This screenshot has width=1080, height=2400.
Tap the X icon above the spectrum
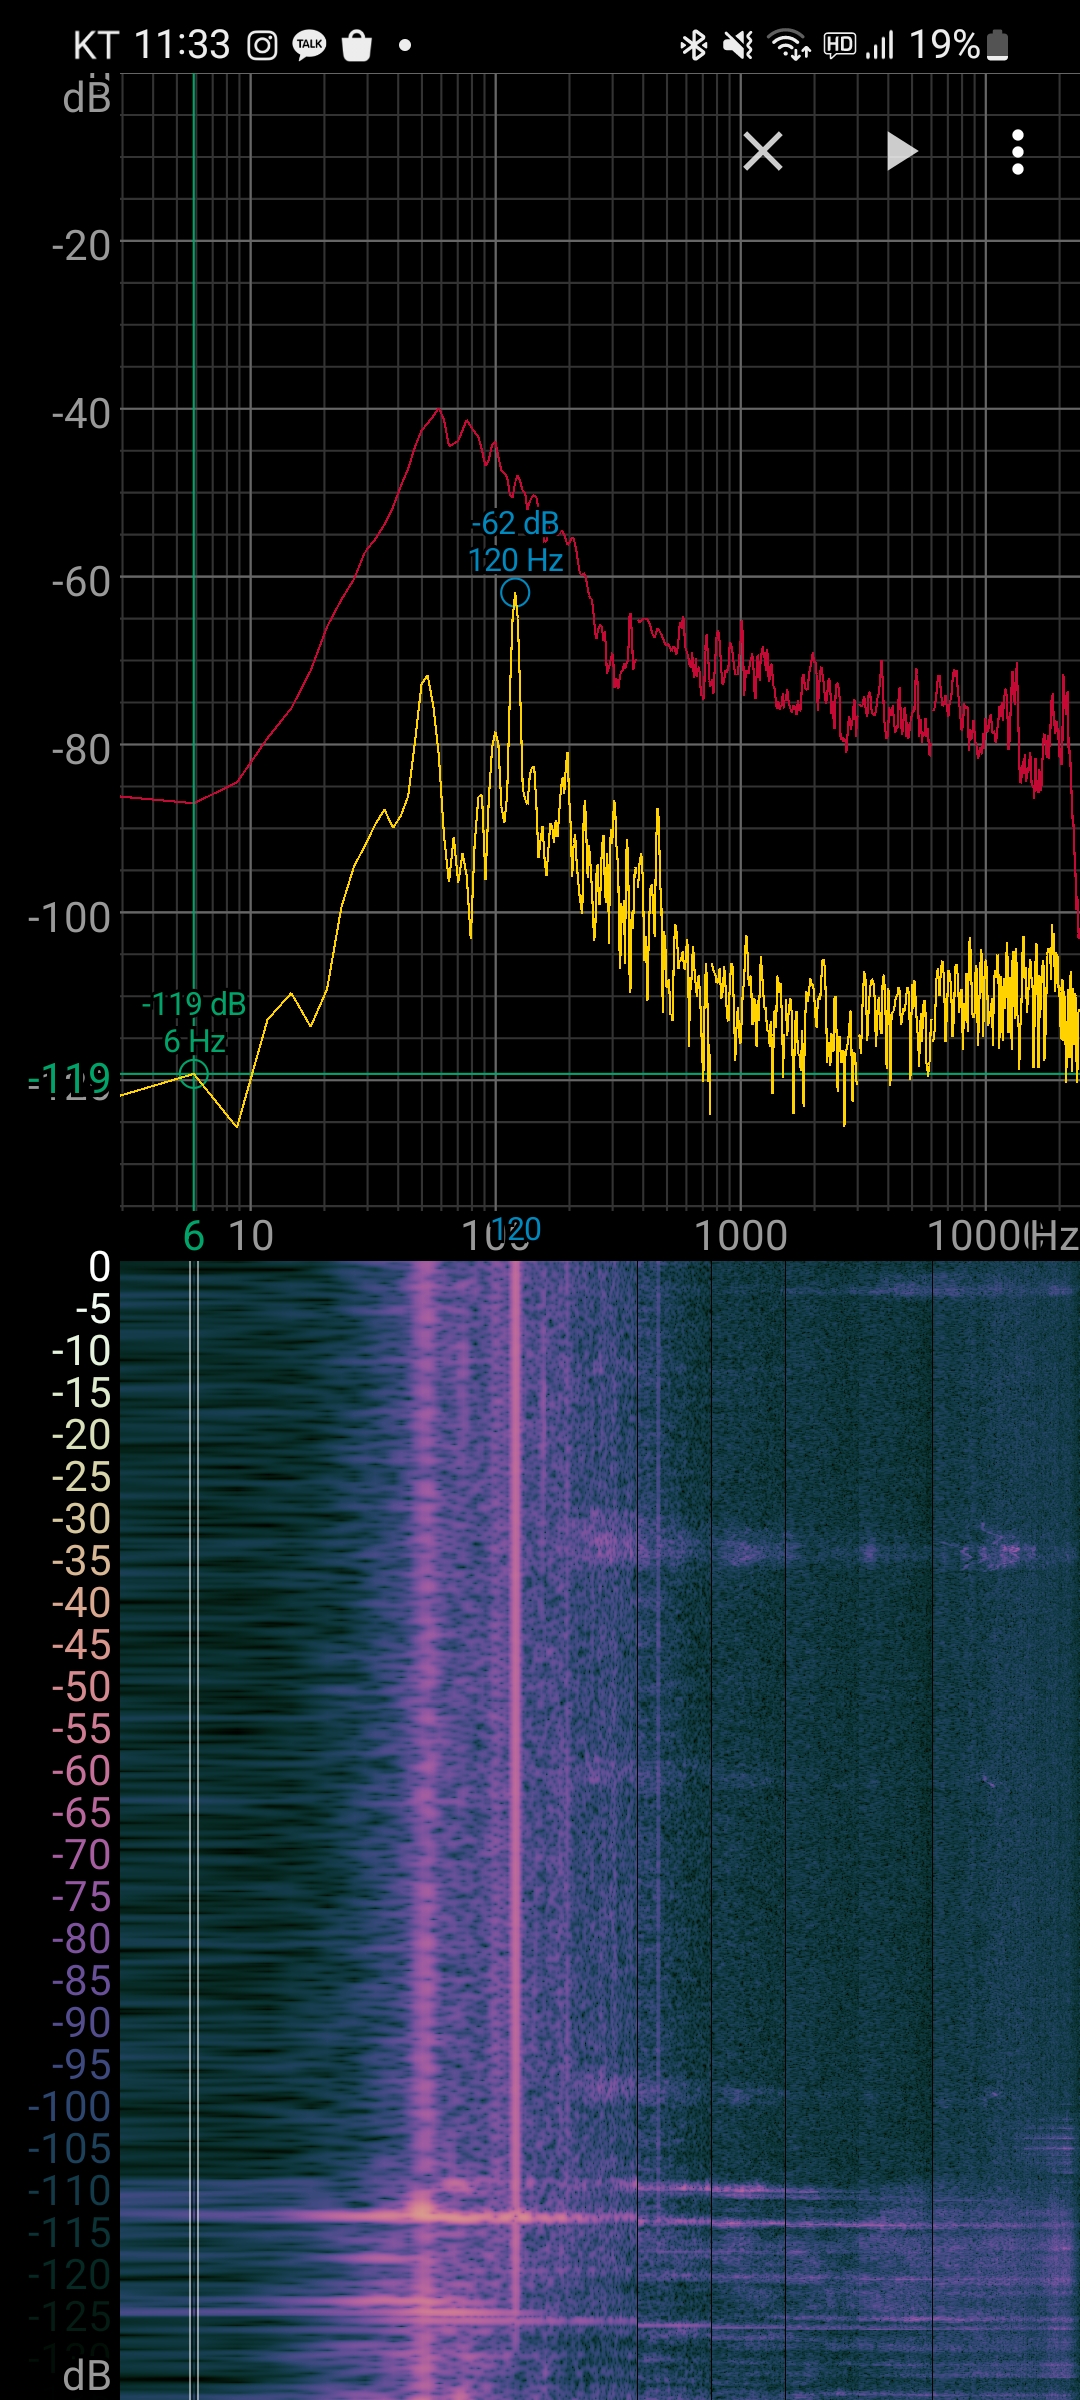(x=762, y=152)
